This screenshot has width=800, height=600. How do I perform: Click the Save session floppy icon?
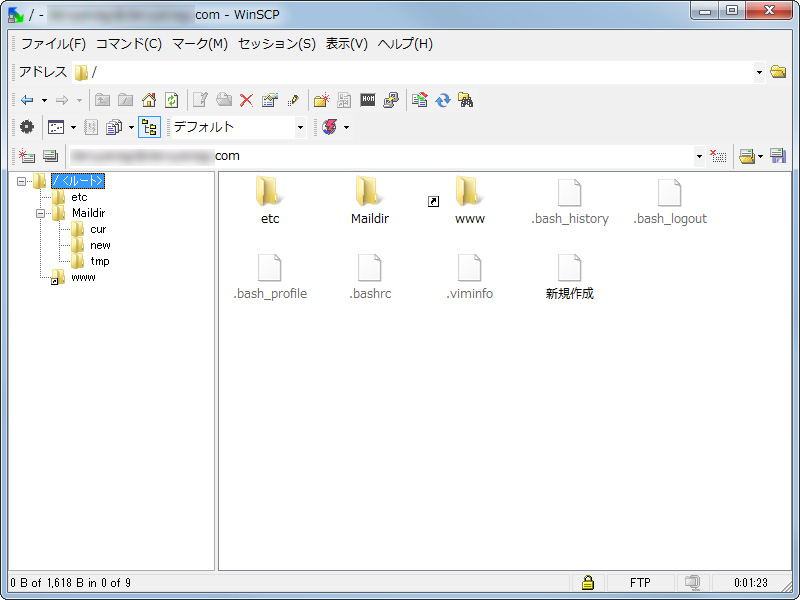click(778, 156)
